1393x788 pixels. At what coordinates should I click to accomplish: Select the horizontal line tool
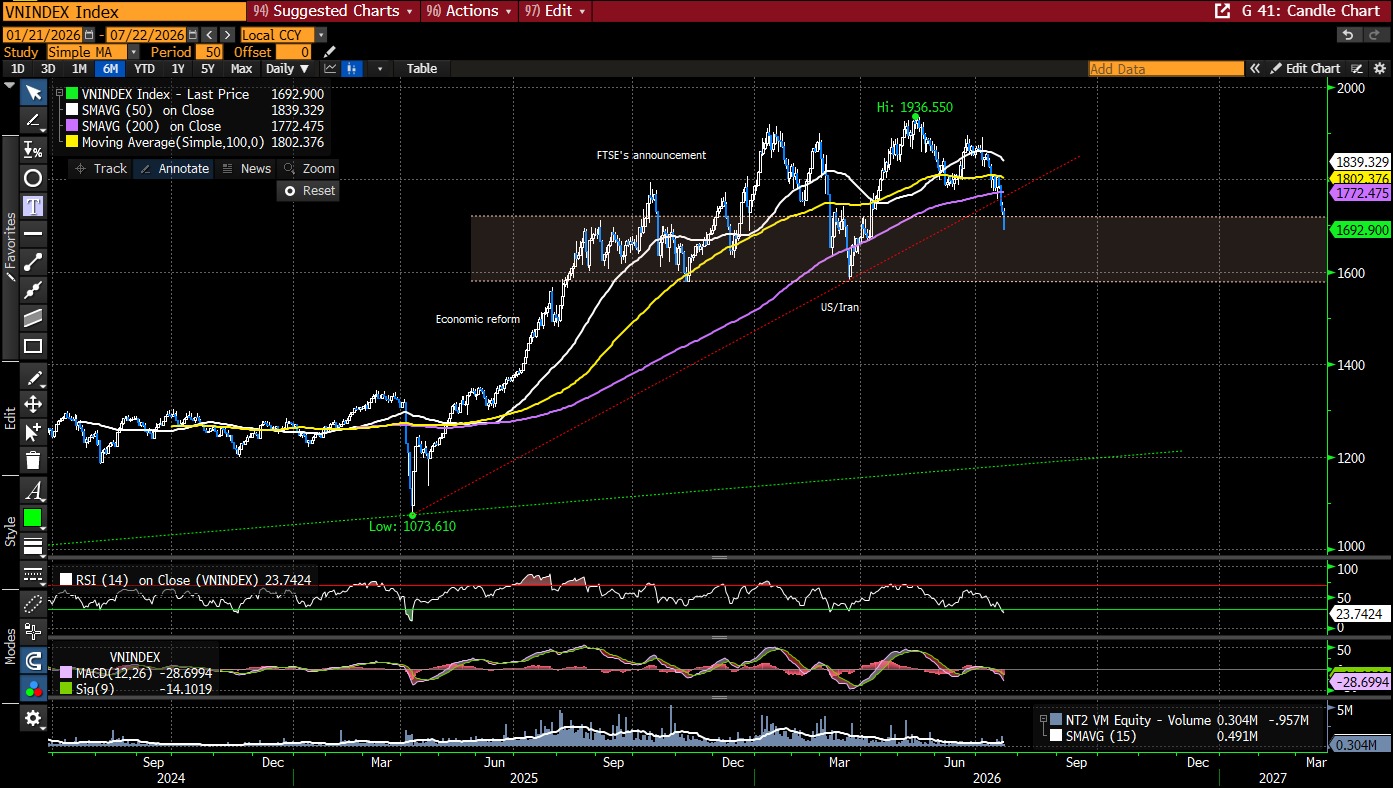(x=33, y=234)
